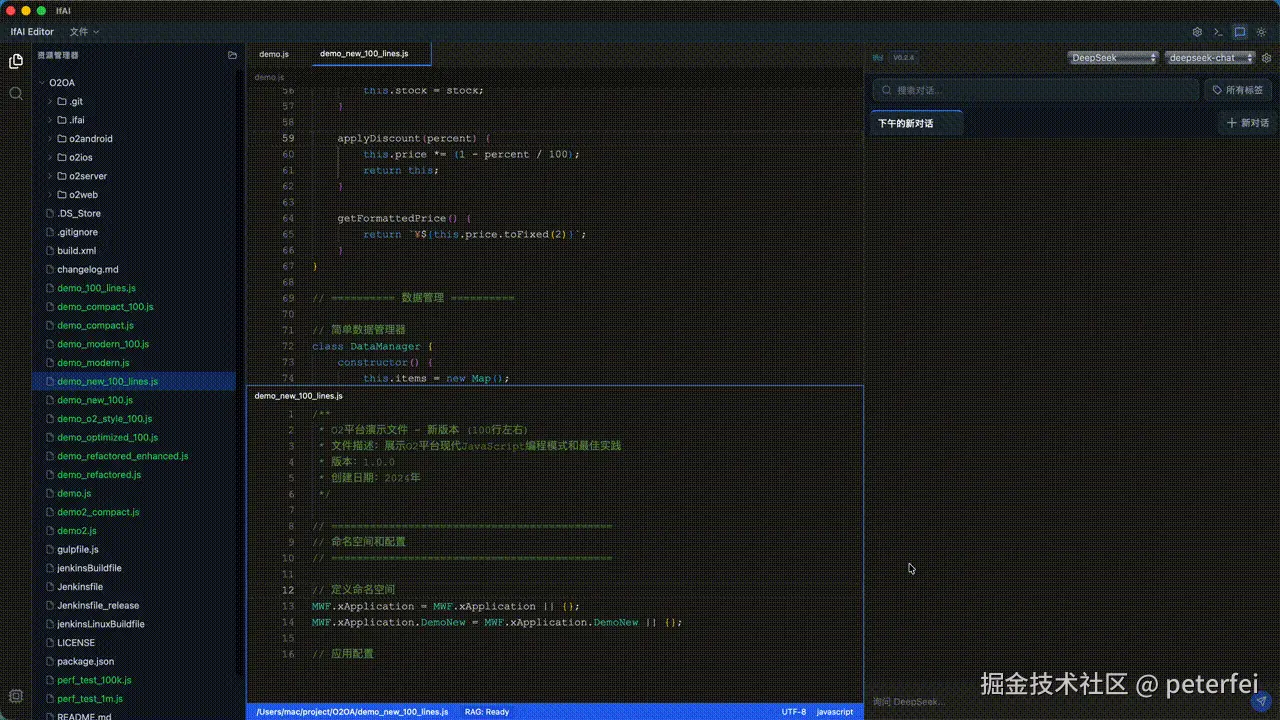Click the open folder icon in 资源管理器 header
The width and height of the screenshot is (1280, 720).
pos(231,56)
